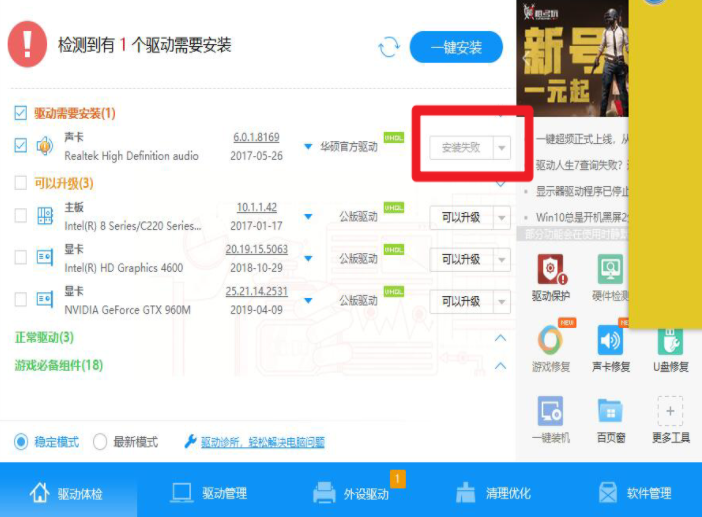The image size is (702, 517).
Task: Switch to 驱动管理 tab
Action: point(209,493)
